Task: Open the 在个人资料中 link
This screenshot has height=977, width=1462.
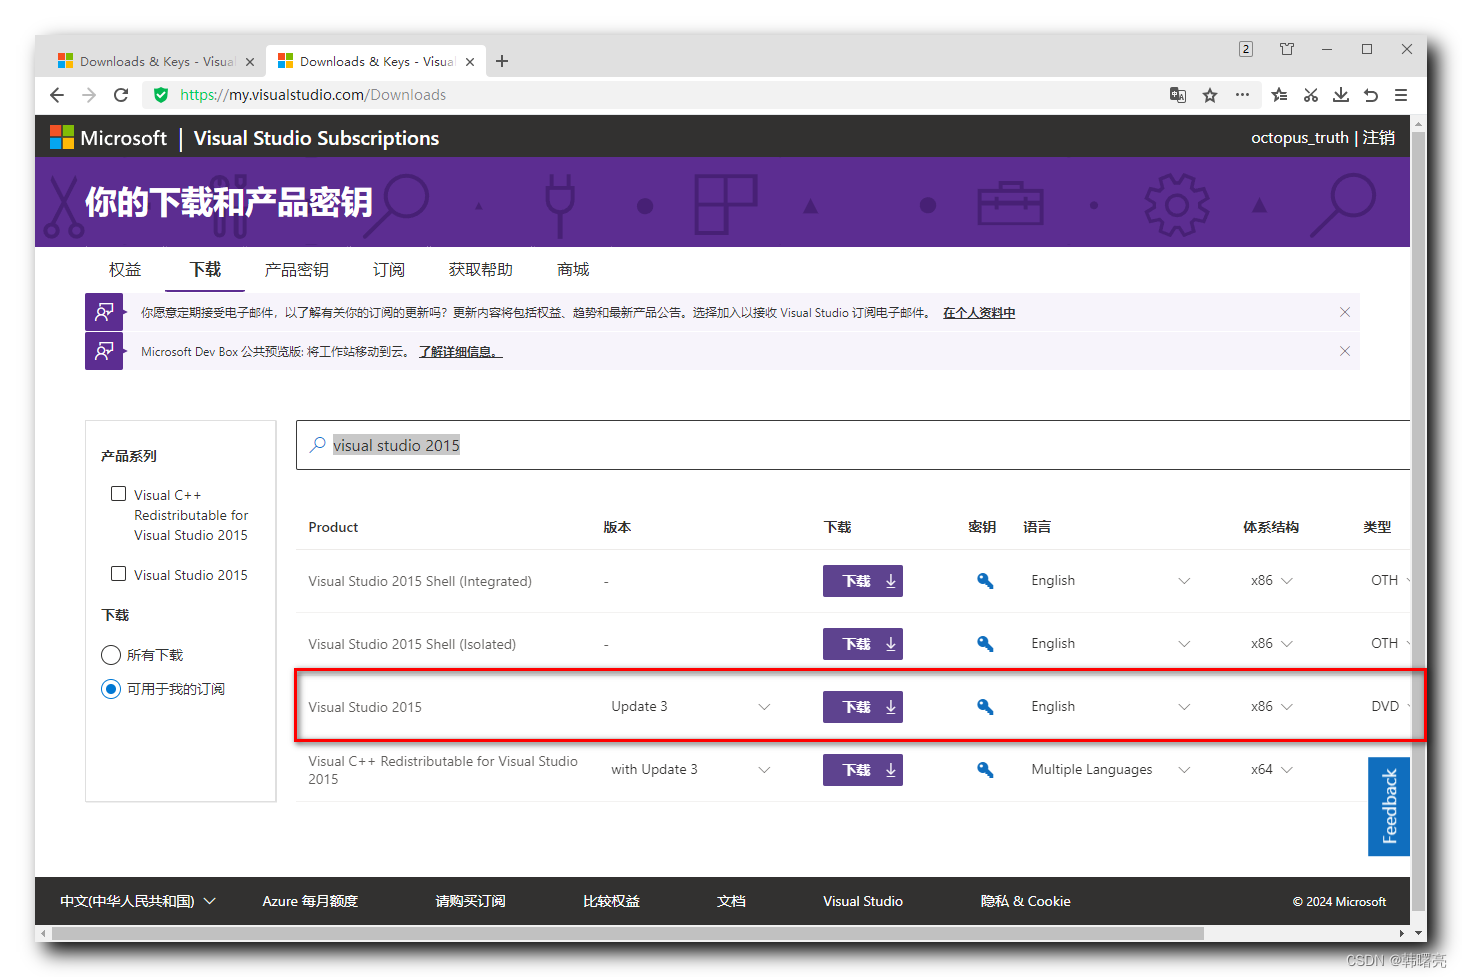Action: tap(979, 313)
